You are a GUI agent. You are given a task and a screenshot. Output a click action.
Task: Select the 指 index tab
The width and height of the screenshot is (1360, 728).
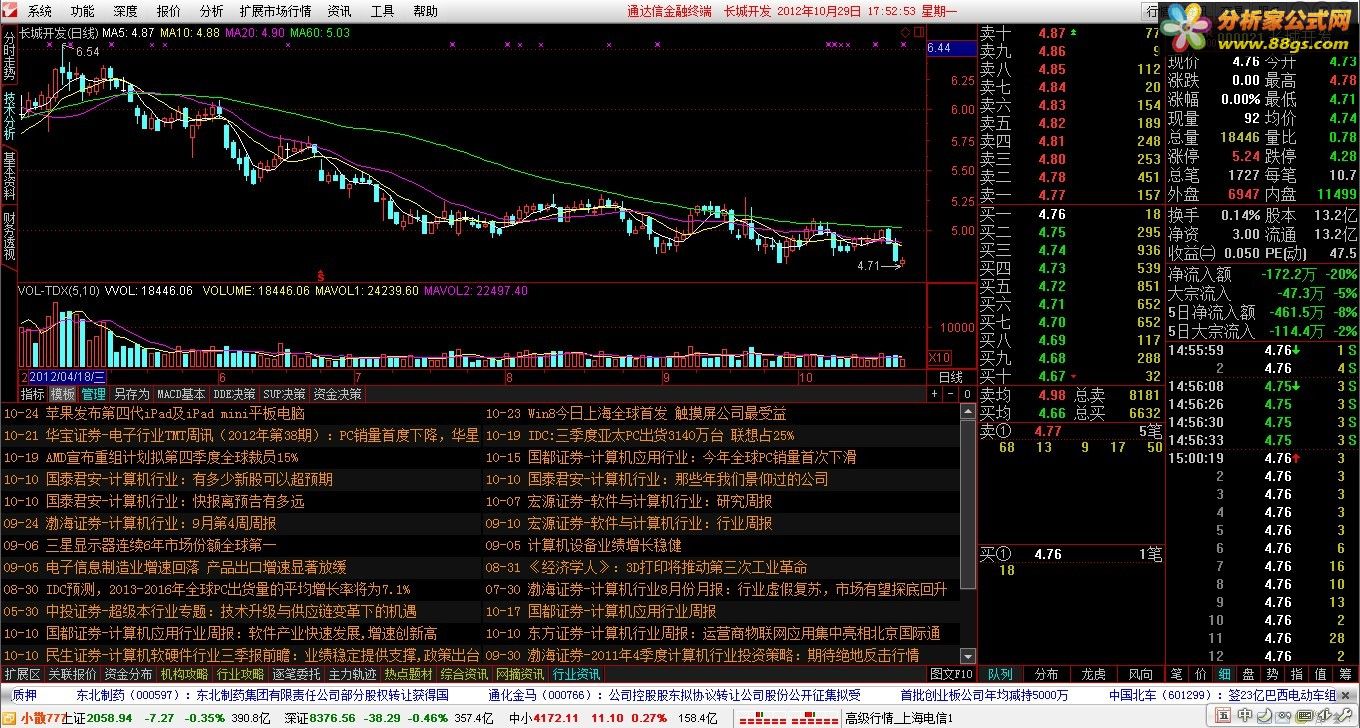pyautogui.click(x=1297, y=675)
